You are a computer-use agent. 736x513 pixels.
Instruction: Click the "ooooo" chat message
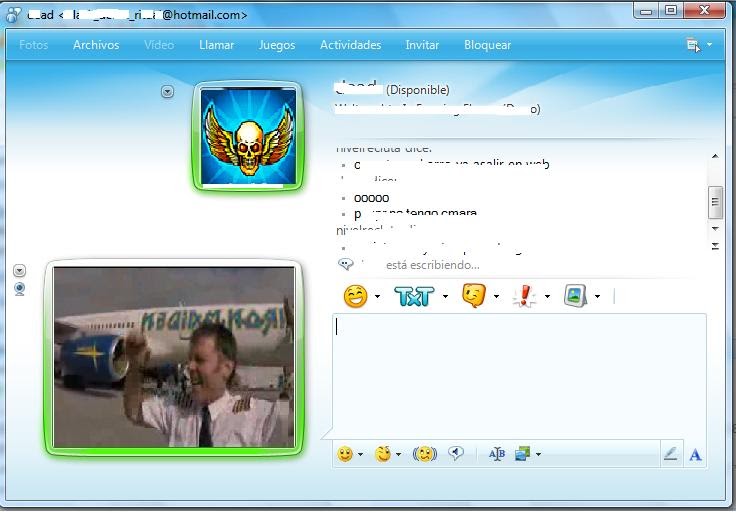pos(371,198)
